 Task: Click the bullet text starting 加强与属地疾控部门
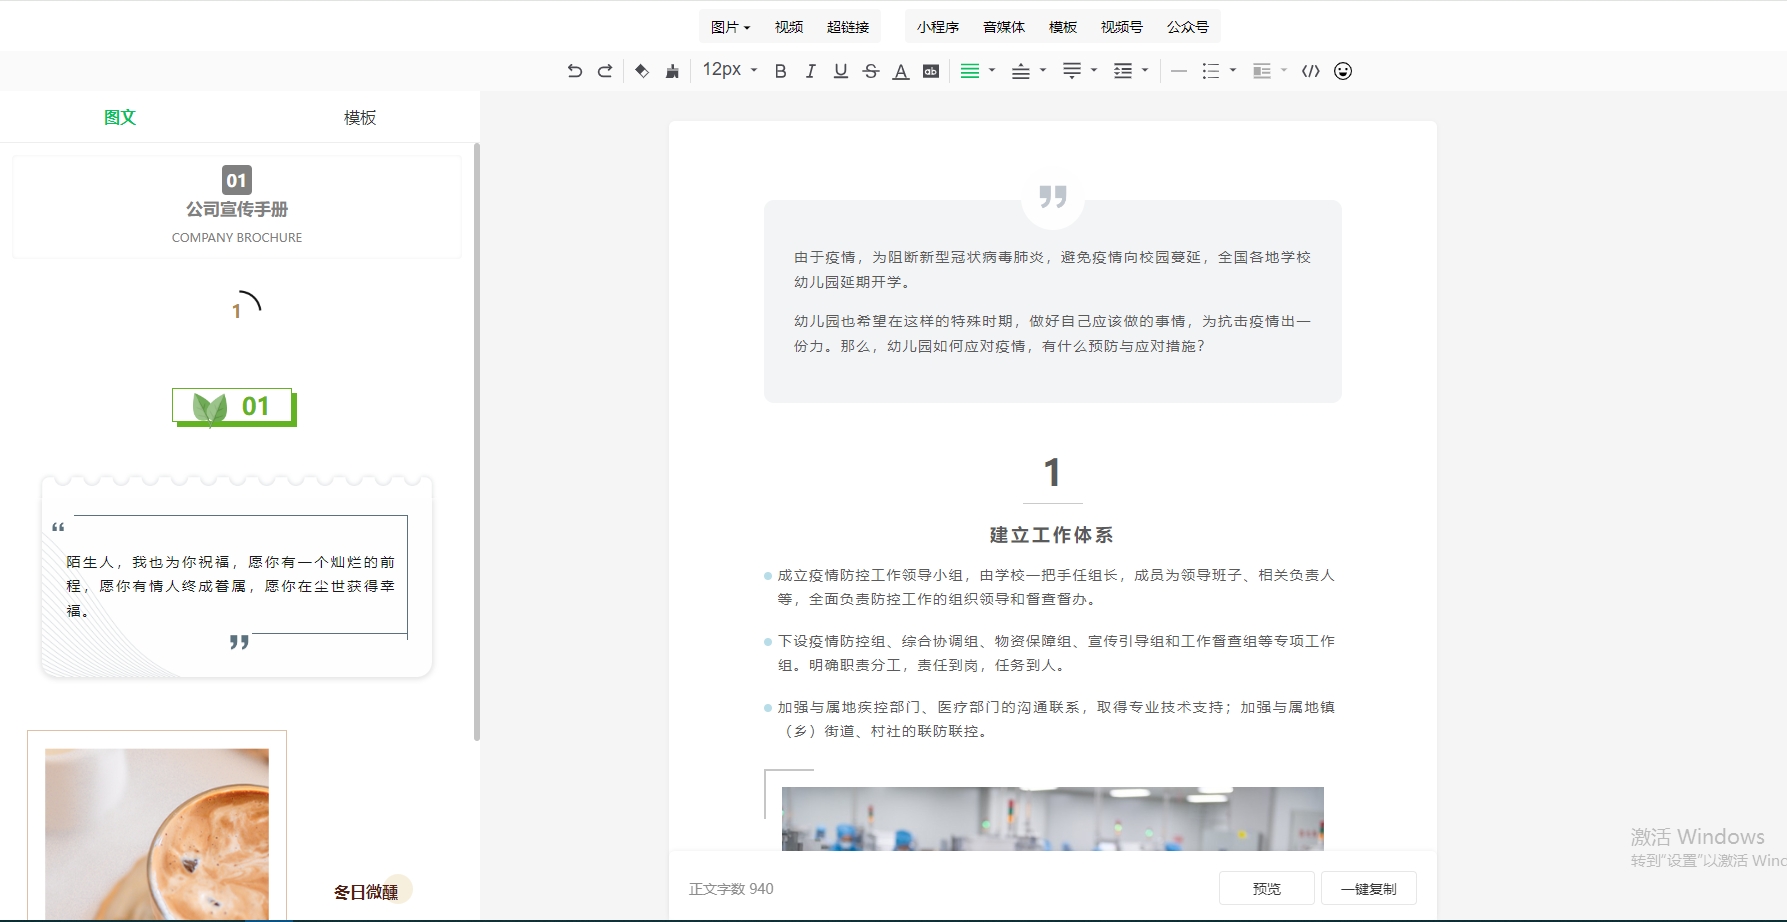[1056, 719]
